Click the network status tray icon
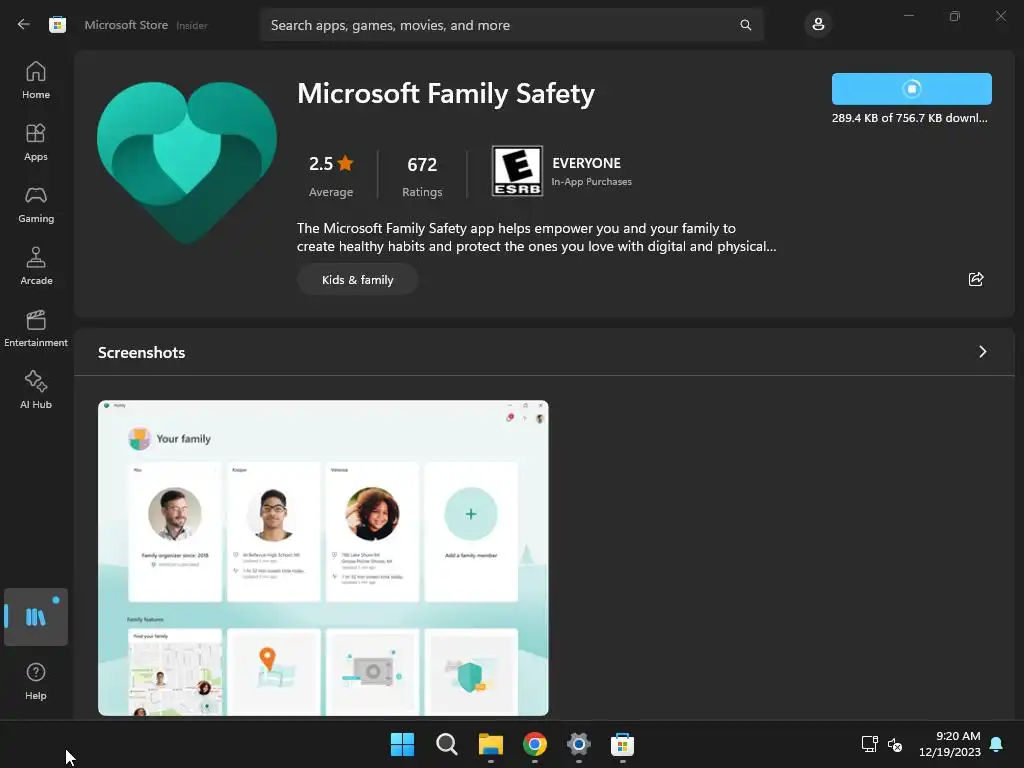 click(x=869, y=744)
